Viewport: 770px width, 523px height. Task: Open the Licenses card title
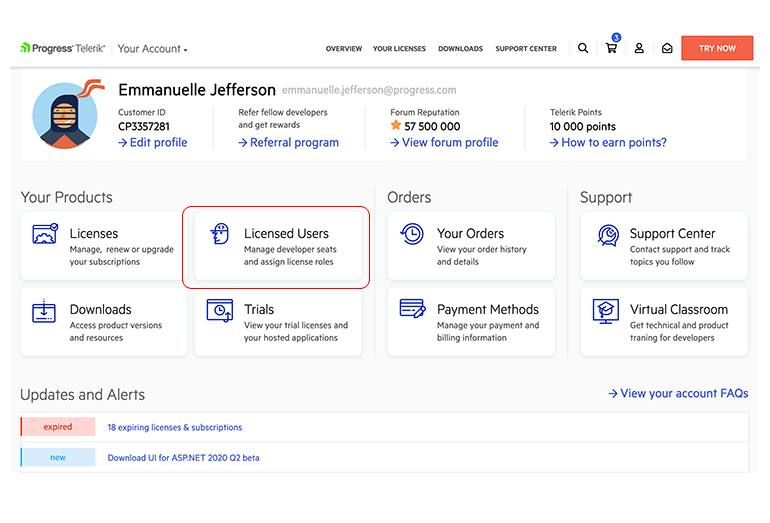pos(94,233)
